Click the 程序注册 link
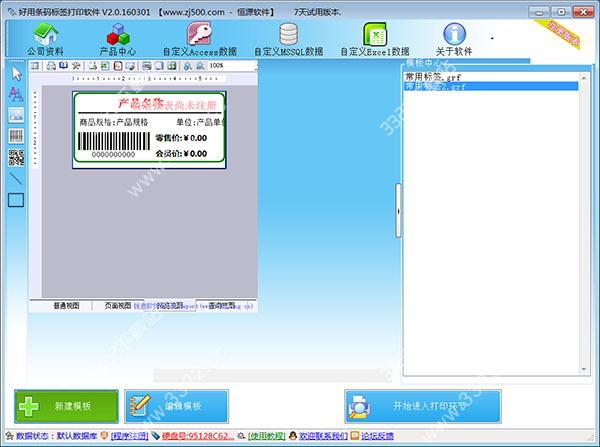This screenshot has width=600, height=447. tap(129, 437)
